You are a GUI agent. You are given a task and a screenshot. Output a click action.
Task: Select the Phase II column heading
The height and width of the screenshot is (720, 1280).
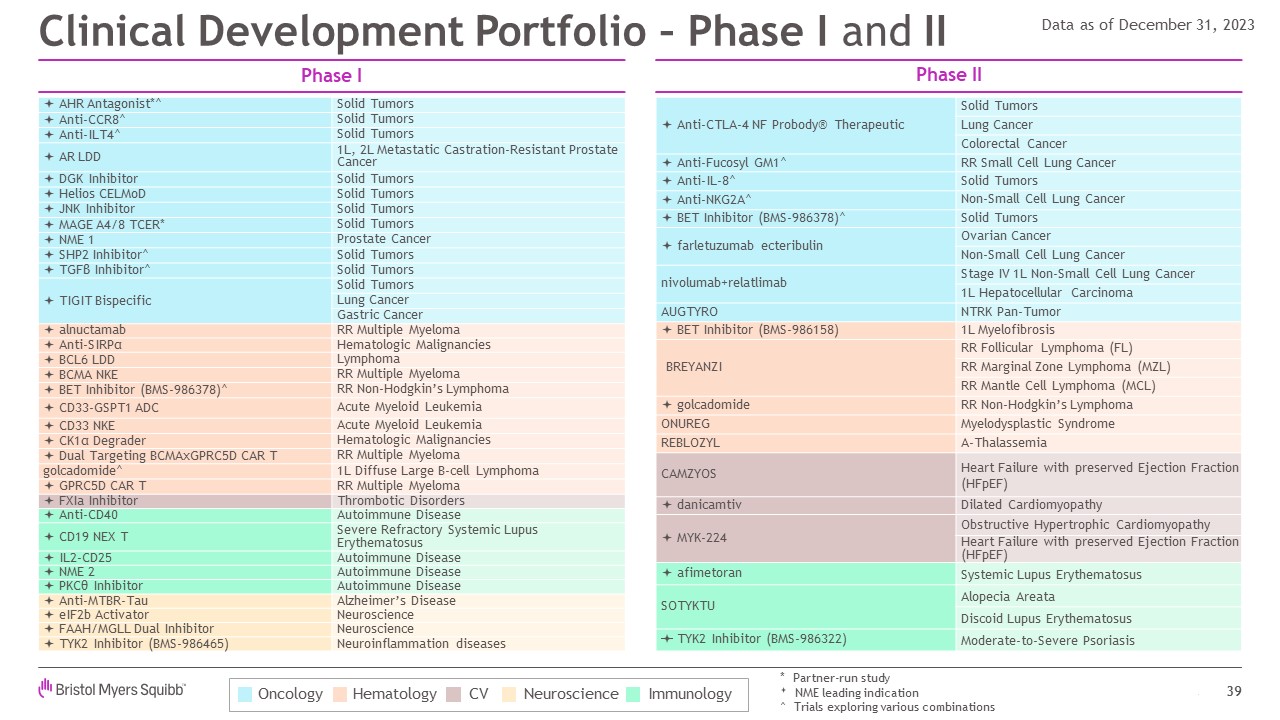pos(948,75)
